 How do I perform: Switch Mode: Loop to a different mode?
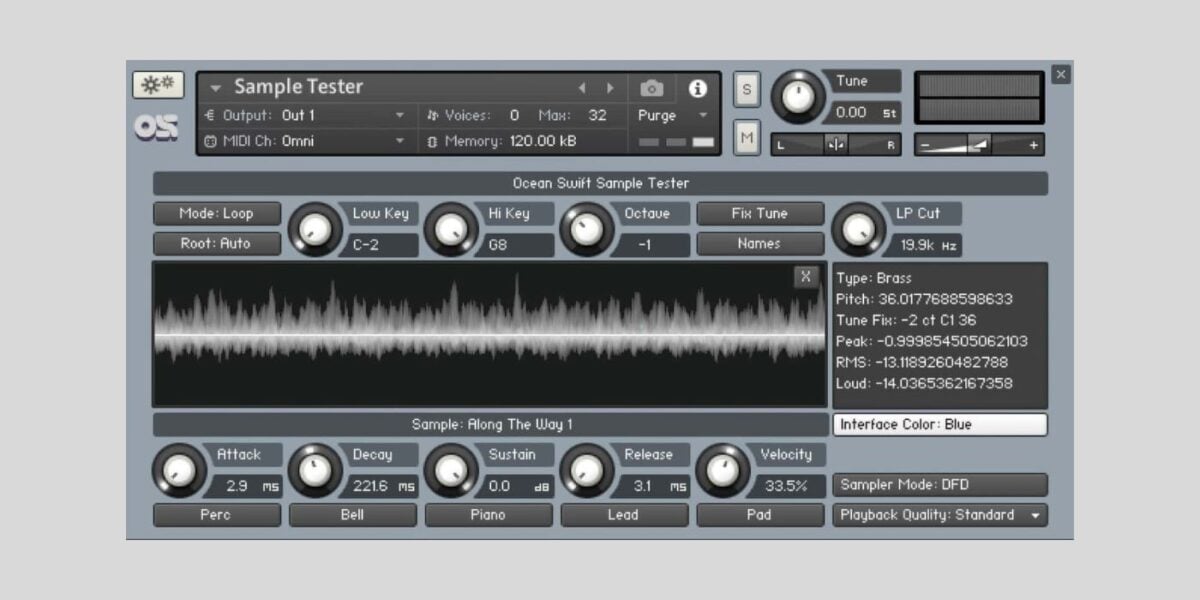click(216, 213)
